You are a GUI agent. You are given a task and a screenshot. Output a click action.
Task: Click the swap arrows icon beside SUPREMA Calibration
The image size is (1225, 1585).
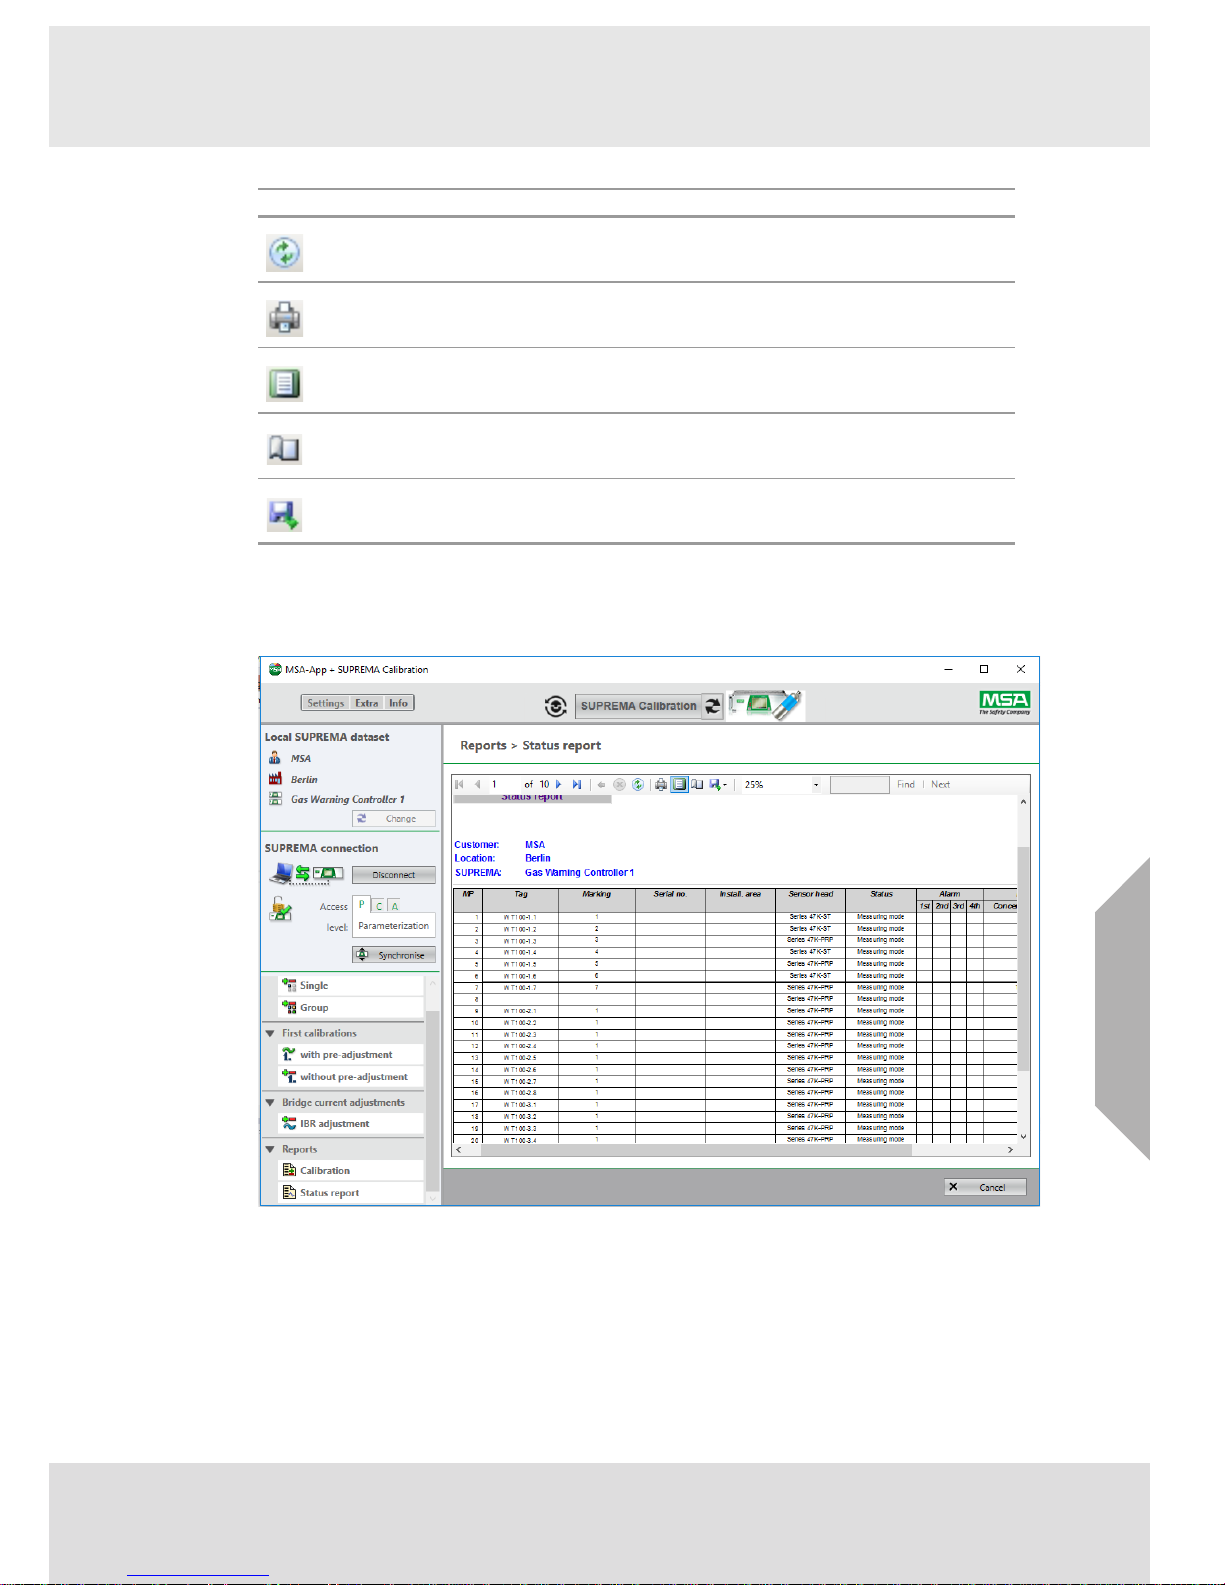pyautogui.click(x=713, y=706)
